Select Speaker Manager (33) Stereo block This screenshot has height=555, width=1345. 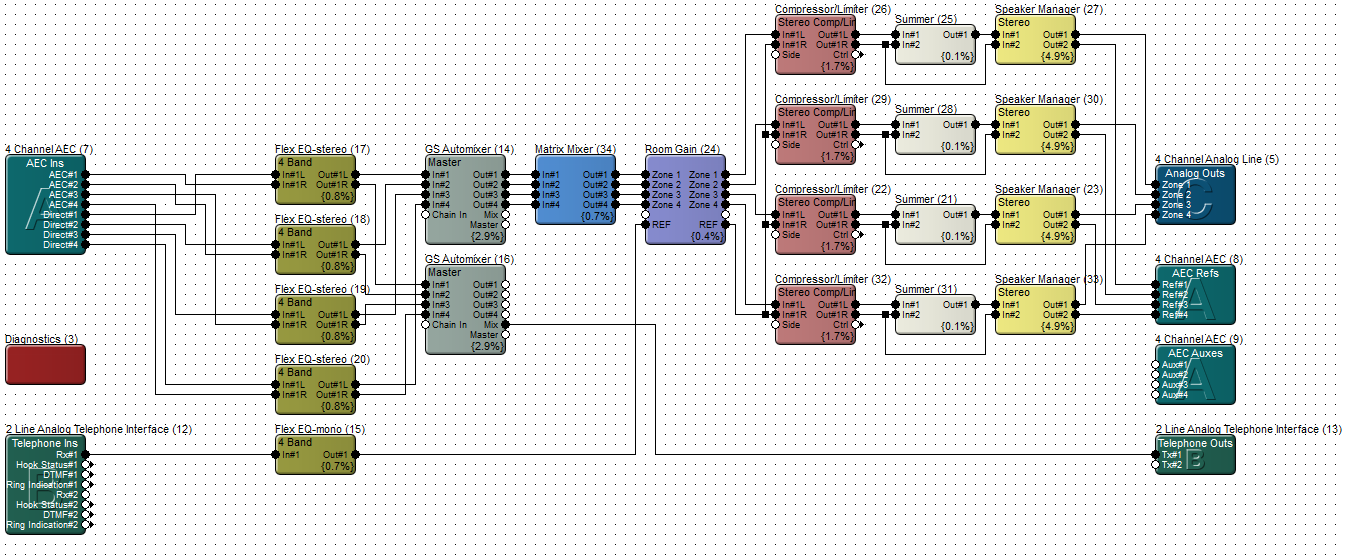pyautogui.click(x=1035, y=309)
